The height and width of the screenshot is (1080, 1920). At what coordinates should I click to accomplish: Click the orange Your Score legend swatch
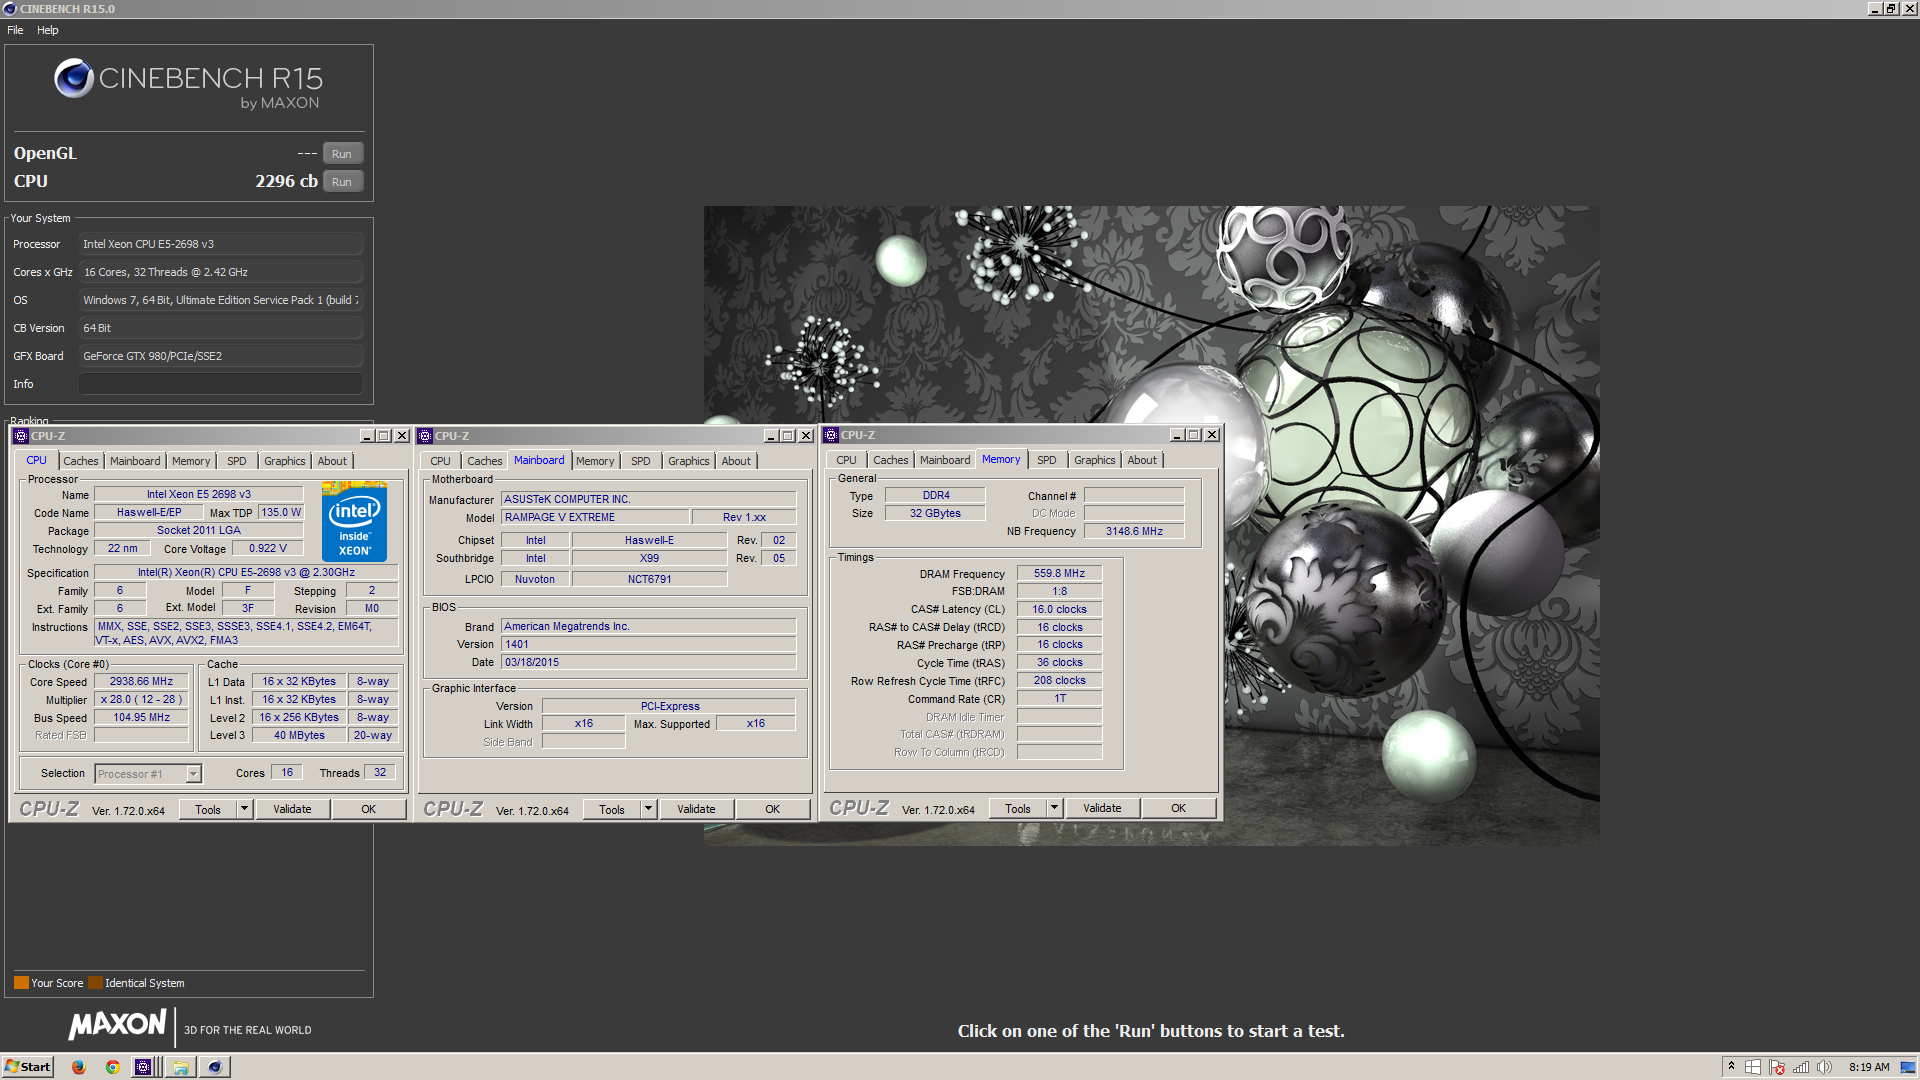(21, 983)
